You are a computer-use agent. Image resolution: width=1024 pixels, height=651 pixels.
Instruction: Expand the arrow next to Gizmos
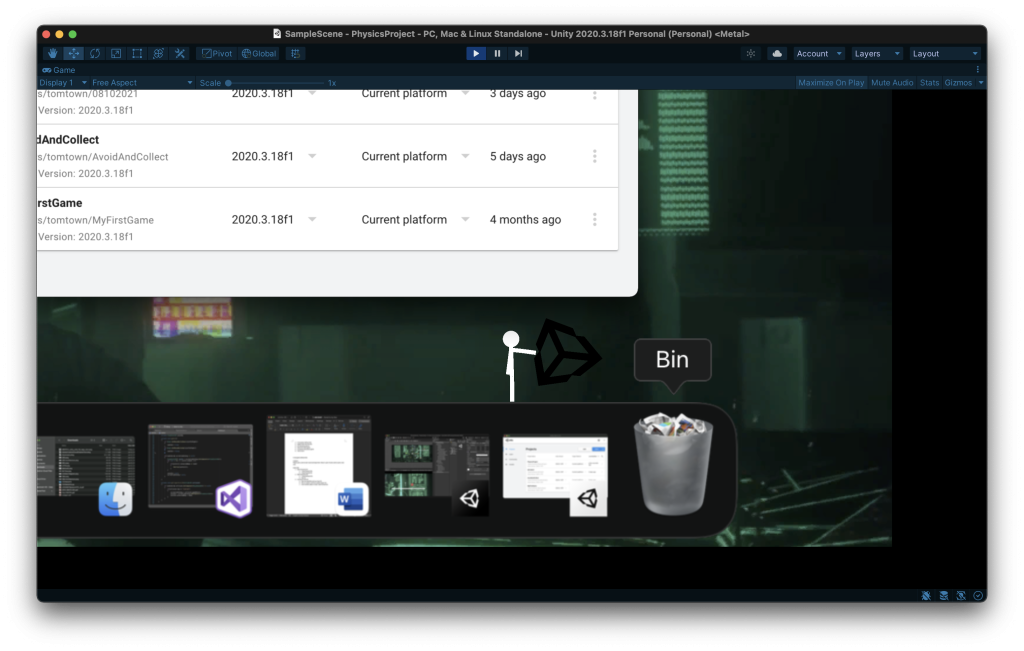coord(981,83)
